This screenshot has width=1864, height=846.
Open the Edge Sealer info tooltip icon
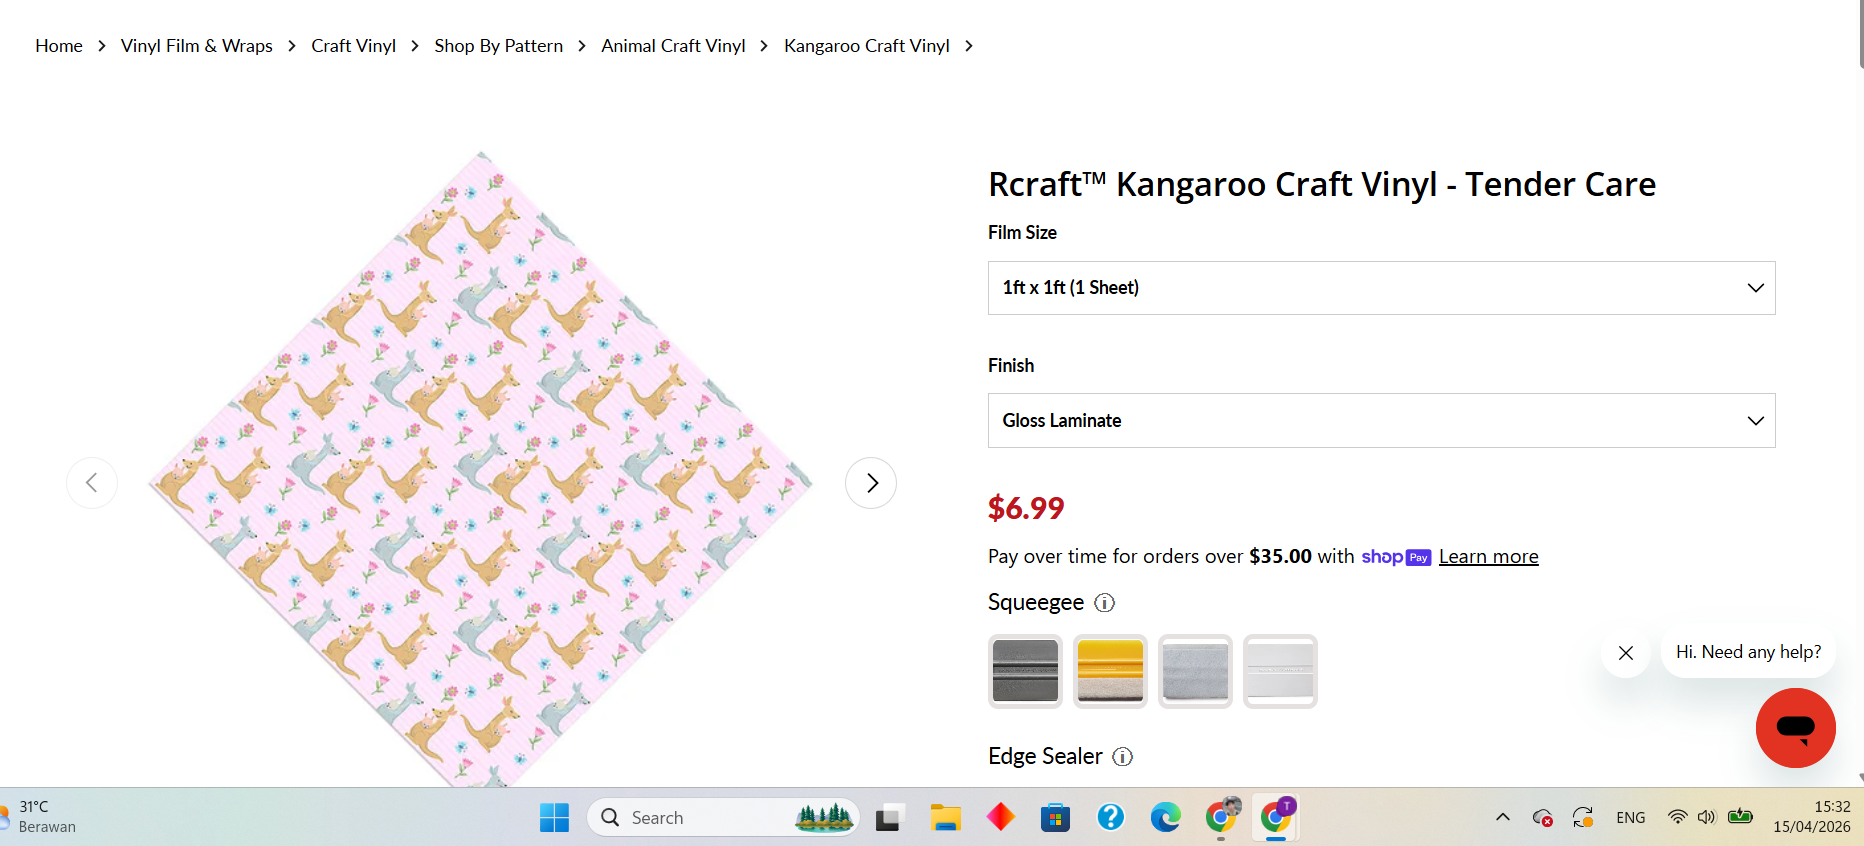tap(1122, 757)
